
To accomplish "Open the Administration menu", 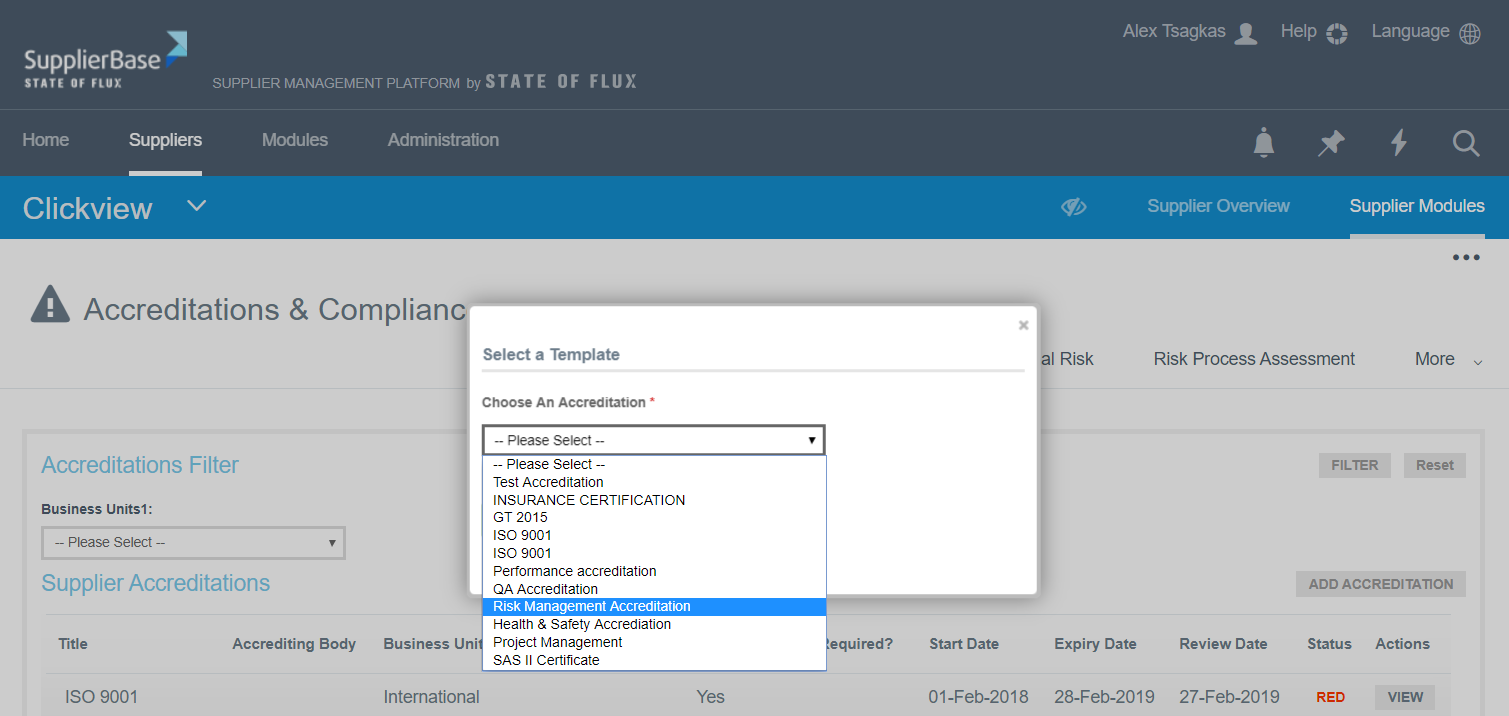I will (443, 140).
